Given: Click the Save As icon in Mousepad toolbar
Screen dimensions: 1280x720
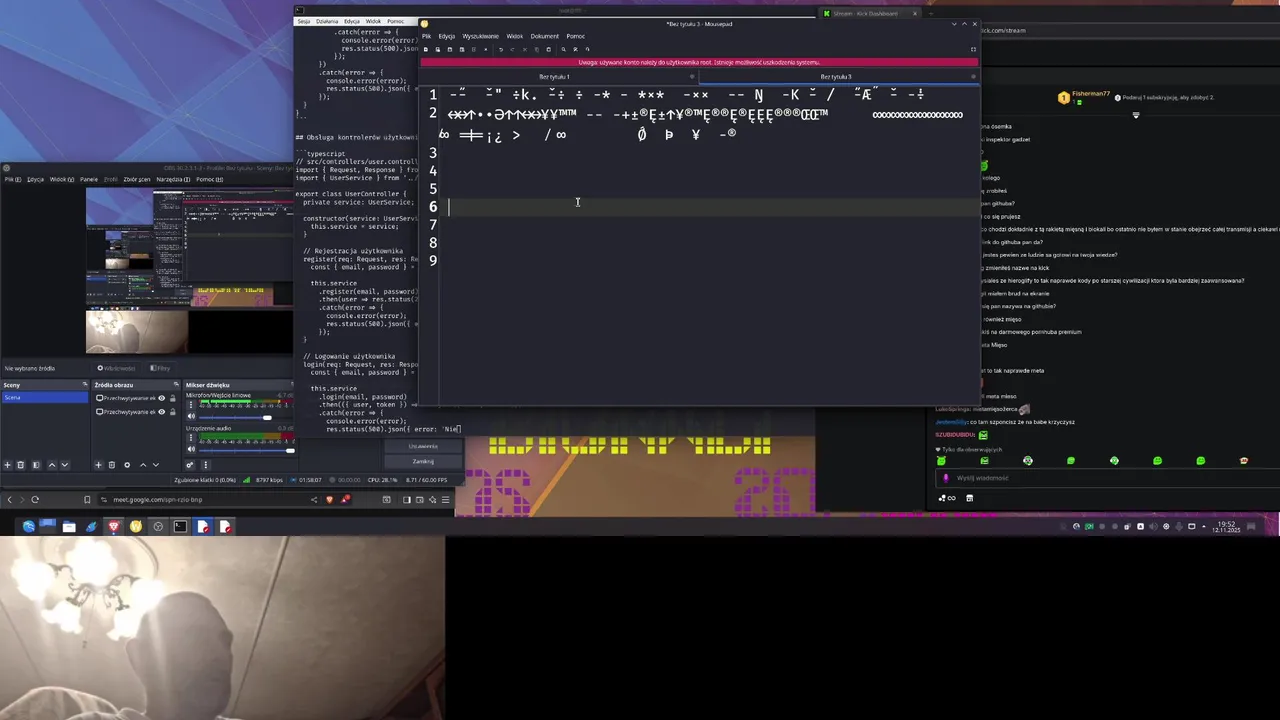Looking at the screenshot, I should 462,49.
